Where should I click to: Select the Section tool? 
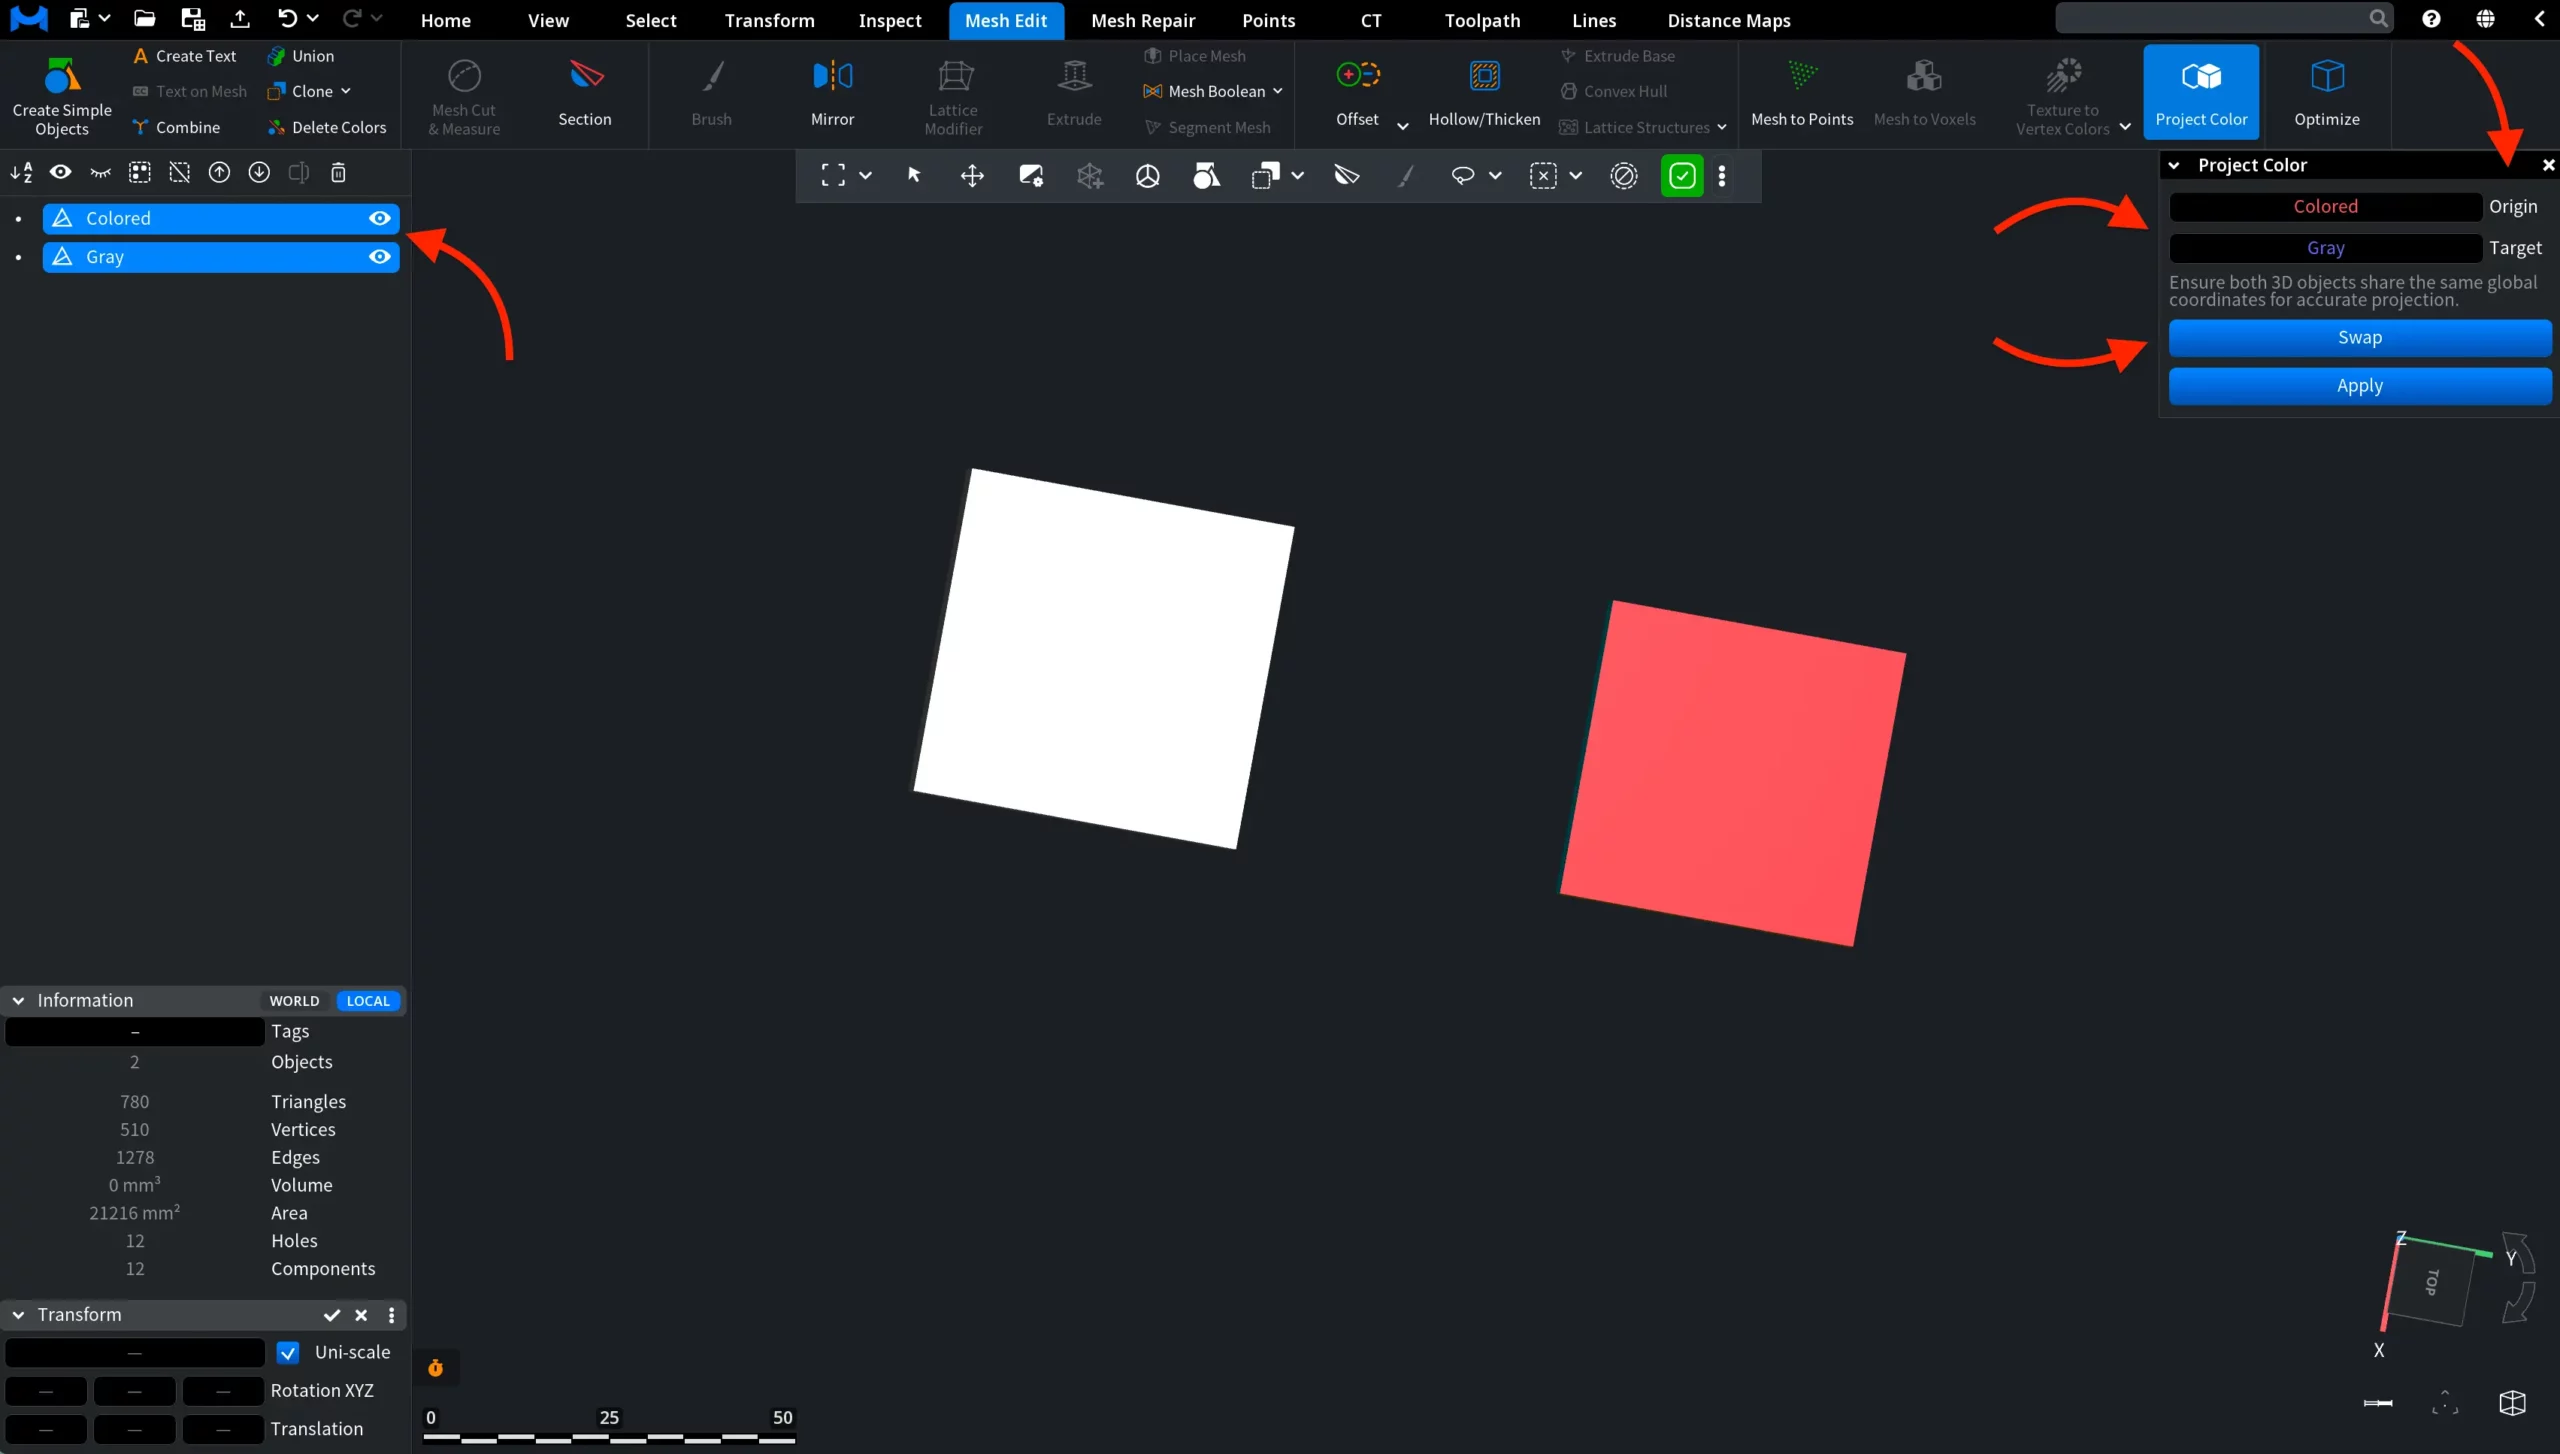pyautogui.click(x=585, y=93)
